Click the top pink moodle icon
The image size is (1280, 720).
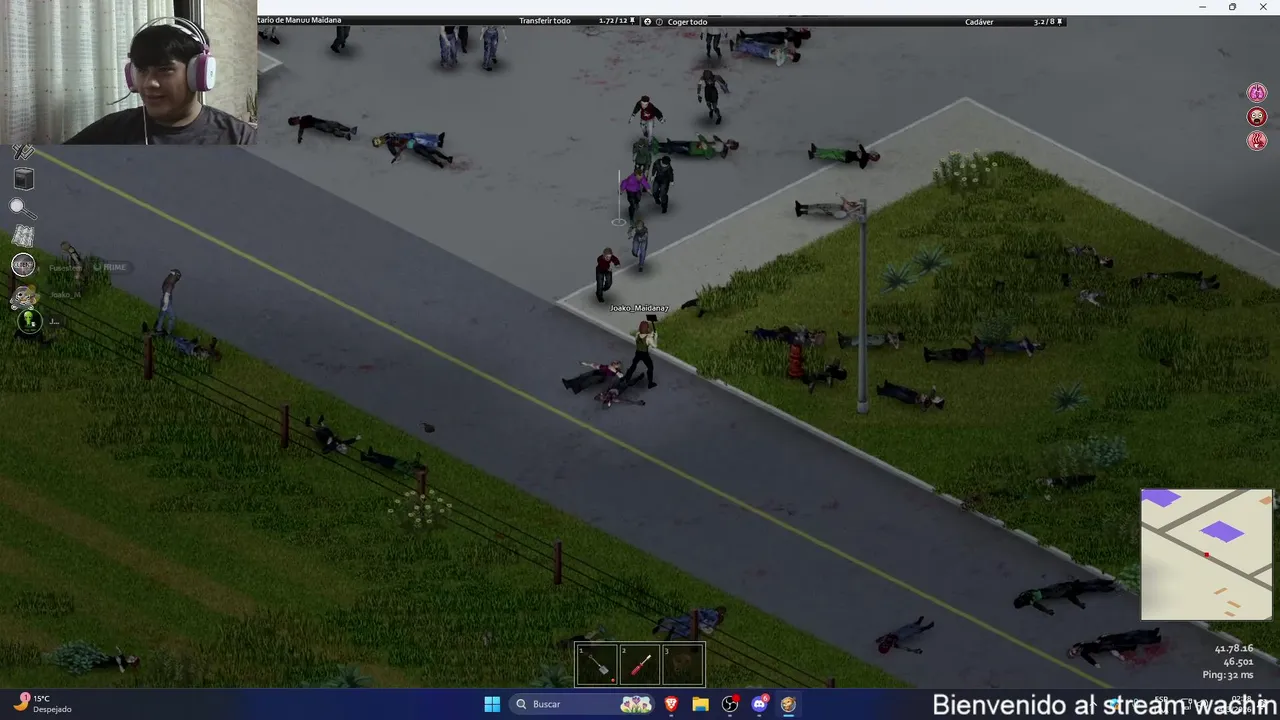1257,93
